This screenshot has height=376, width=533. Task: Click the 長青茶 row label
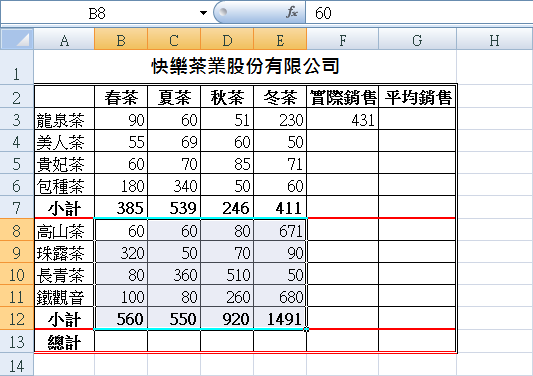pos(64,274)
